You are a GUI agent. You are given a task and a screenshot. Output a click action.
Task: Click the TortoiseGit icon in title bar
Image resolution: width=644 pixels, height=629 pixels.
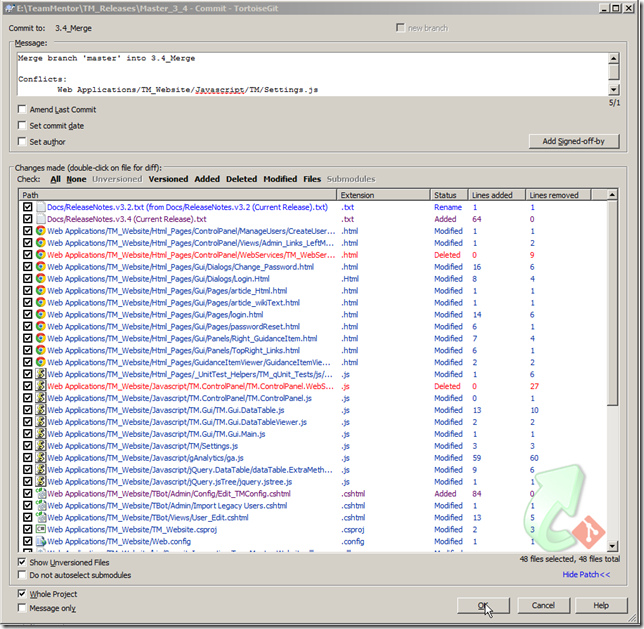(10, 8)
